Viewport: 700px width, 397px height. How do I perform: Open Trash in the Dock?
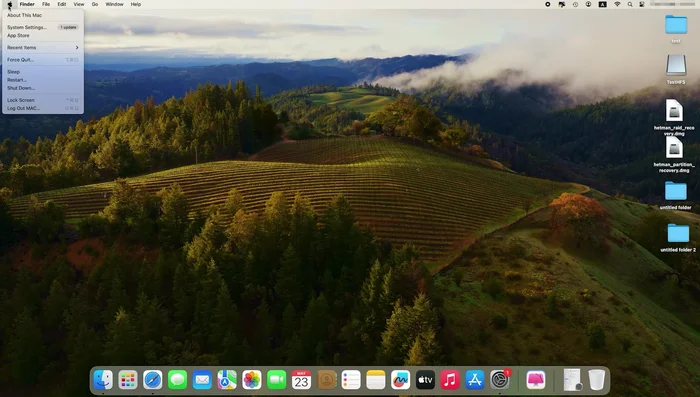(596, 380)
